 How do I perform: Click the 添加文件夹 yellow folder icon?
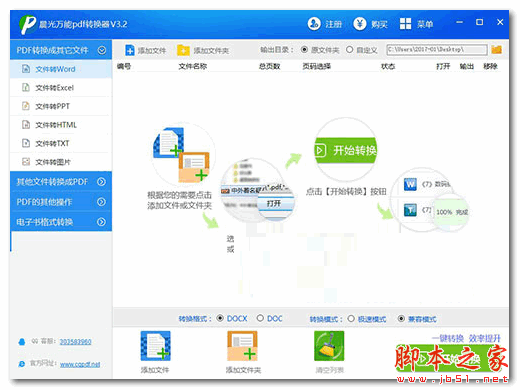tap(183, 50)
